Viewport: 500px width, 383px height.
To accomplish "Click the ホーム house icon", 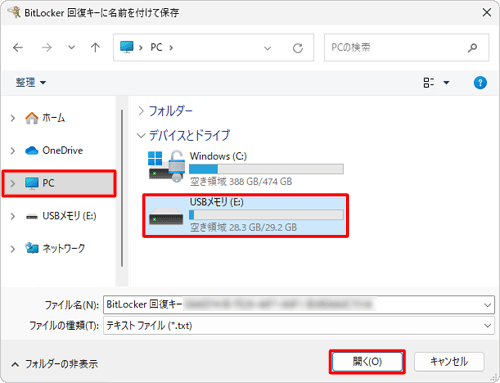I will tap(32, 118).
